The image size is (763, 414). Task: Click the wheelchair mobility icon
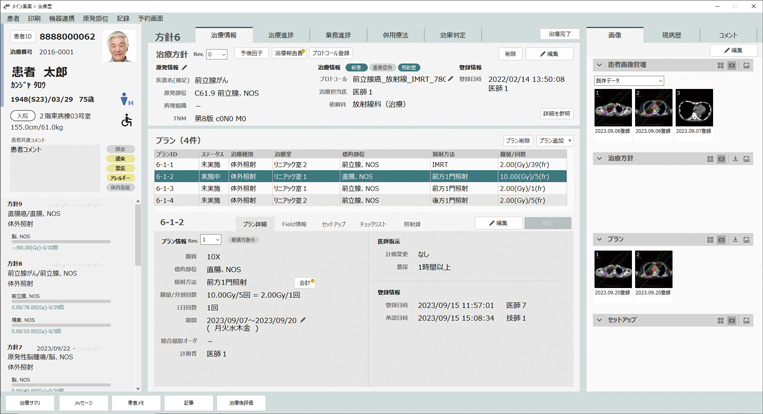click(127, 120)
